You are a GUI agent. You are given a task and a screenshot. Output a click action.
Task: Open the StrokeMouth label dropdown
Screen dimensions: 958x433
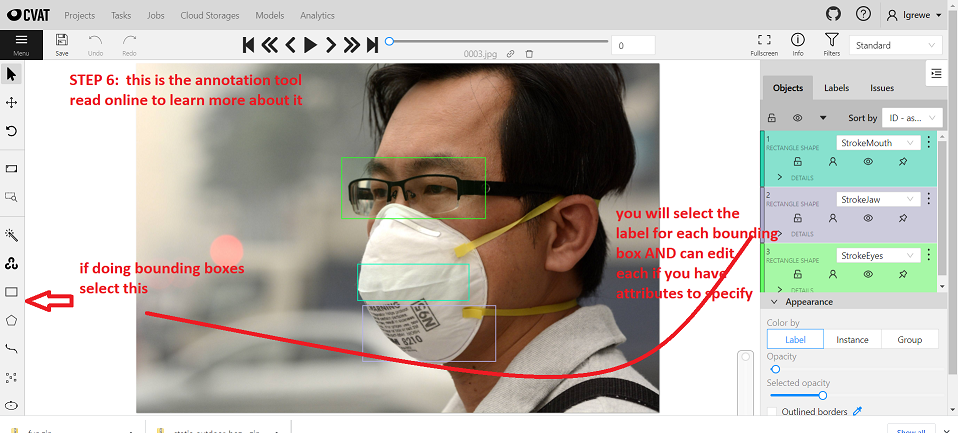tap(878, 143)
